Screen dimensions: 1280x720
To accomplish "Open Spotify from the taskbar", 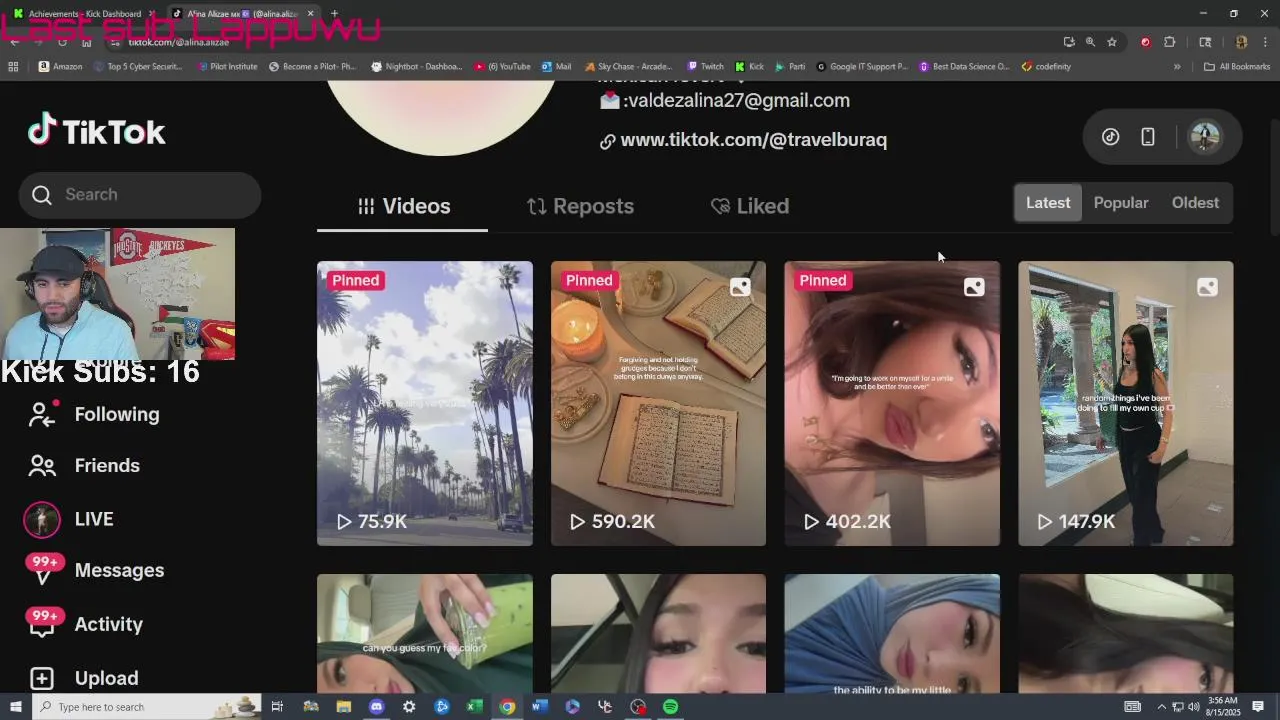I will (670, 707).
